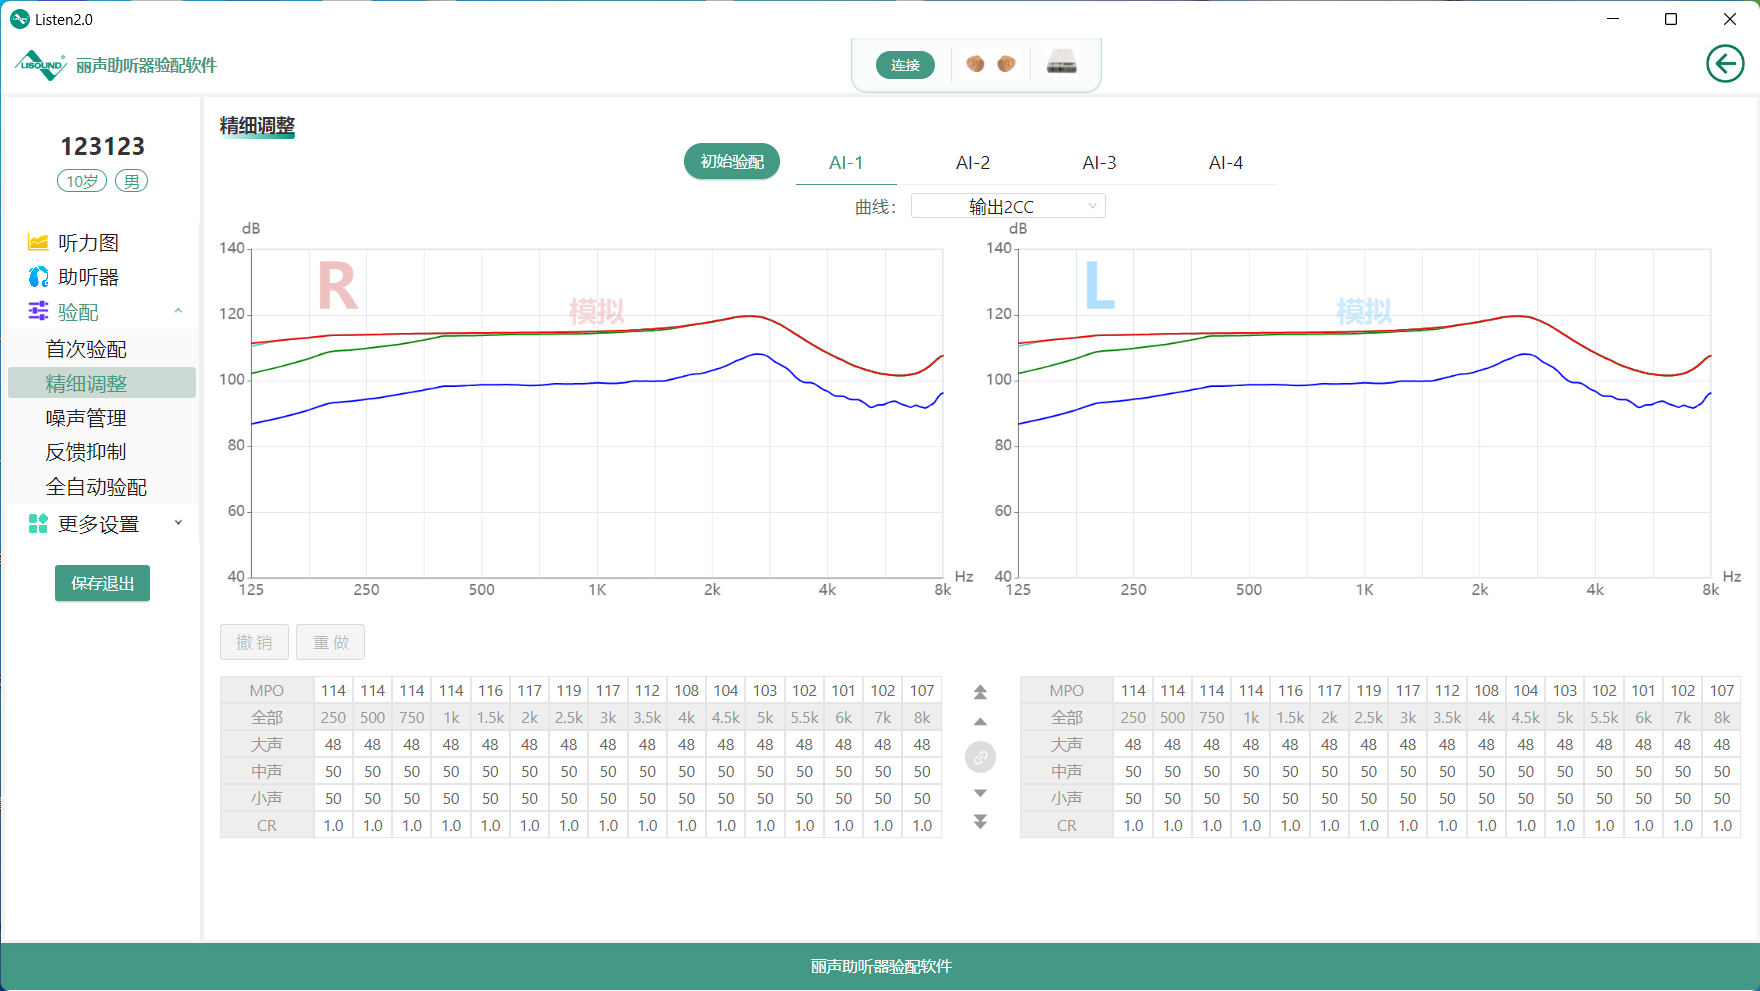Click the 重做 redo button
The width and height of the screenshot is (1760, 991).
click(331, 642)
